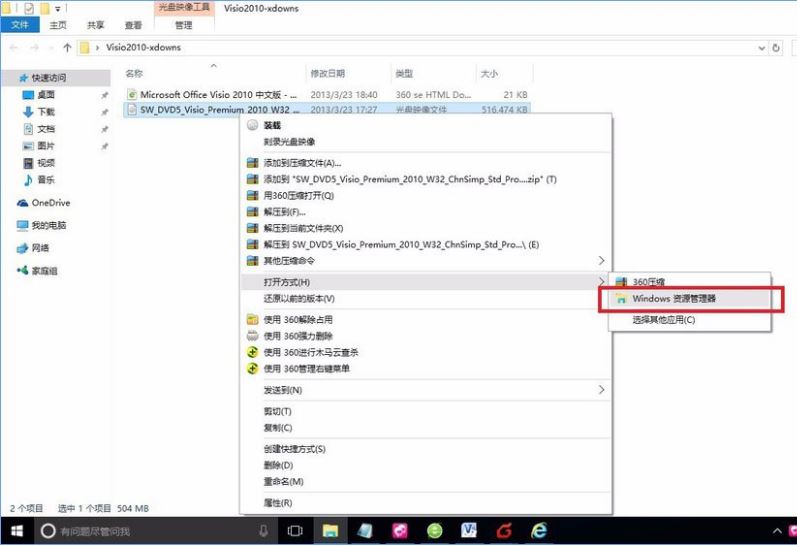
Task: Open the Windows Start button
Action: coord(16,531)
